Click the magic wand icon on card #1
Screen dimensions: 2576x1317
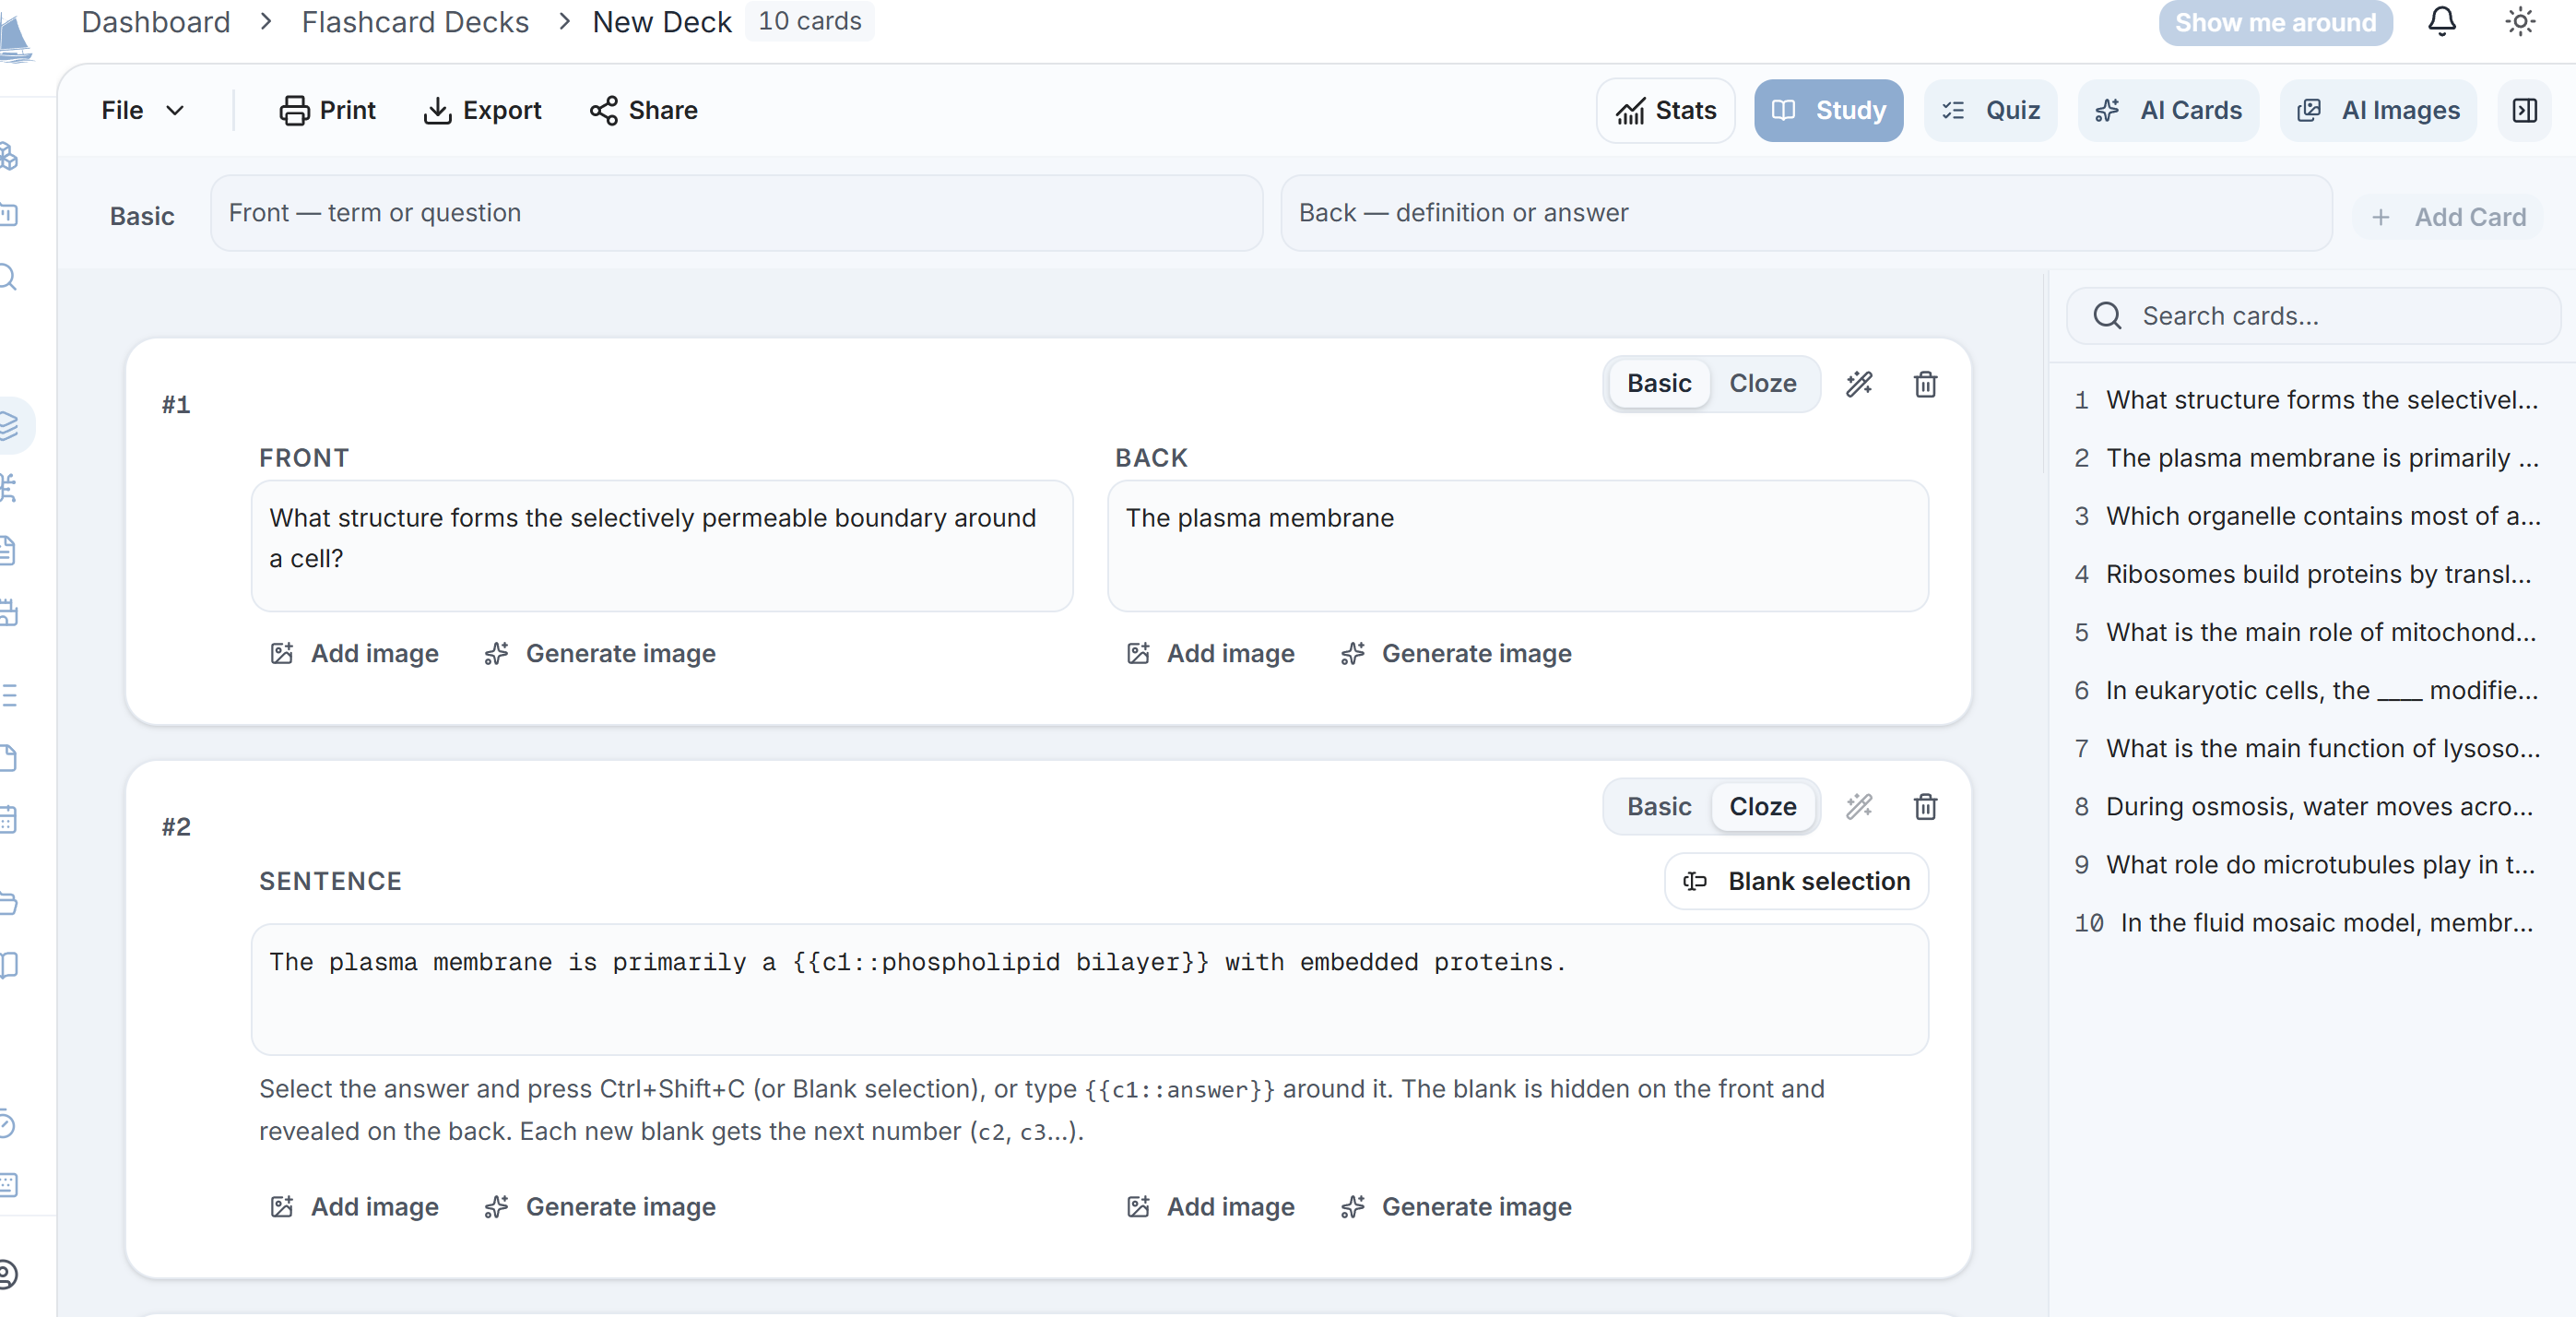[1859, 384]
